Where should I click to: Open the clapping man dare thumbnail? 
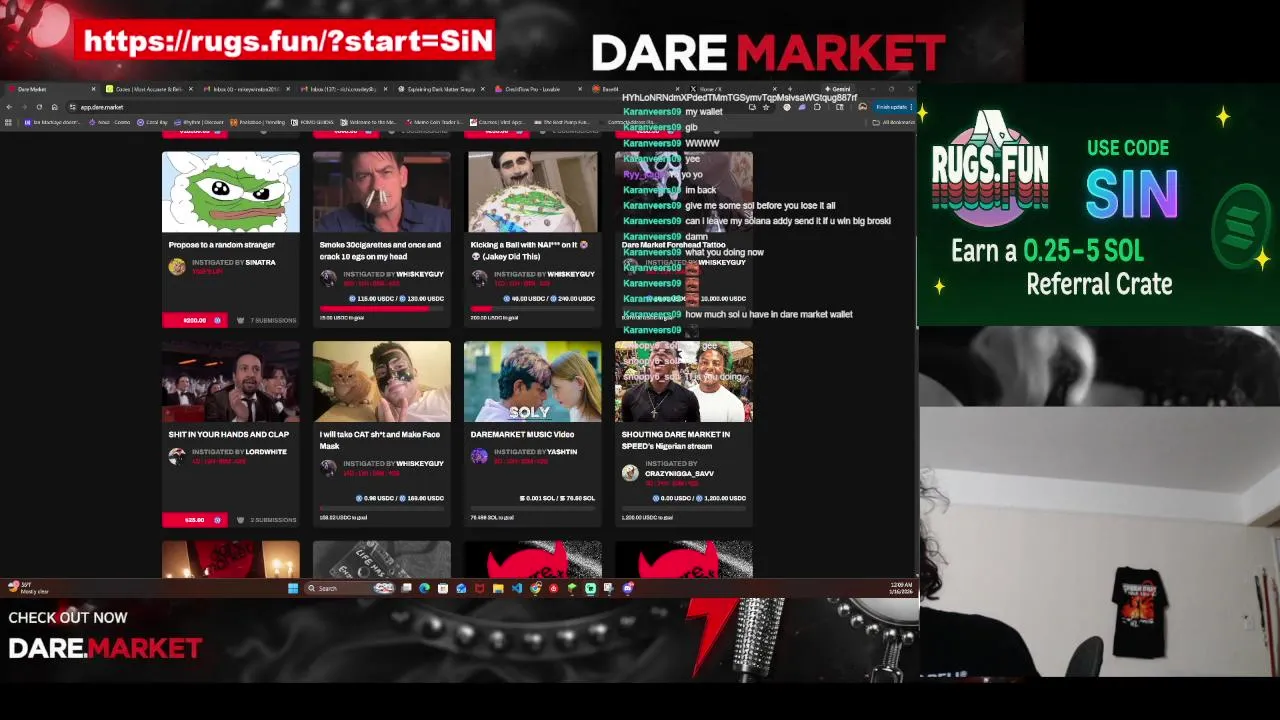click(x=231, y=382)
